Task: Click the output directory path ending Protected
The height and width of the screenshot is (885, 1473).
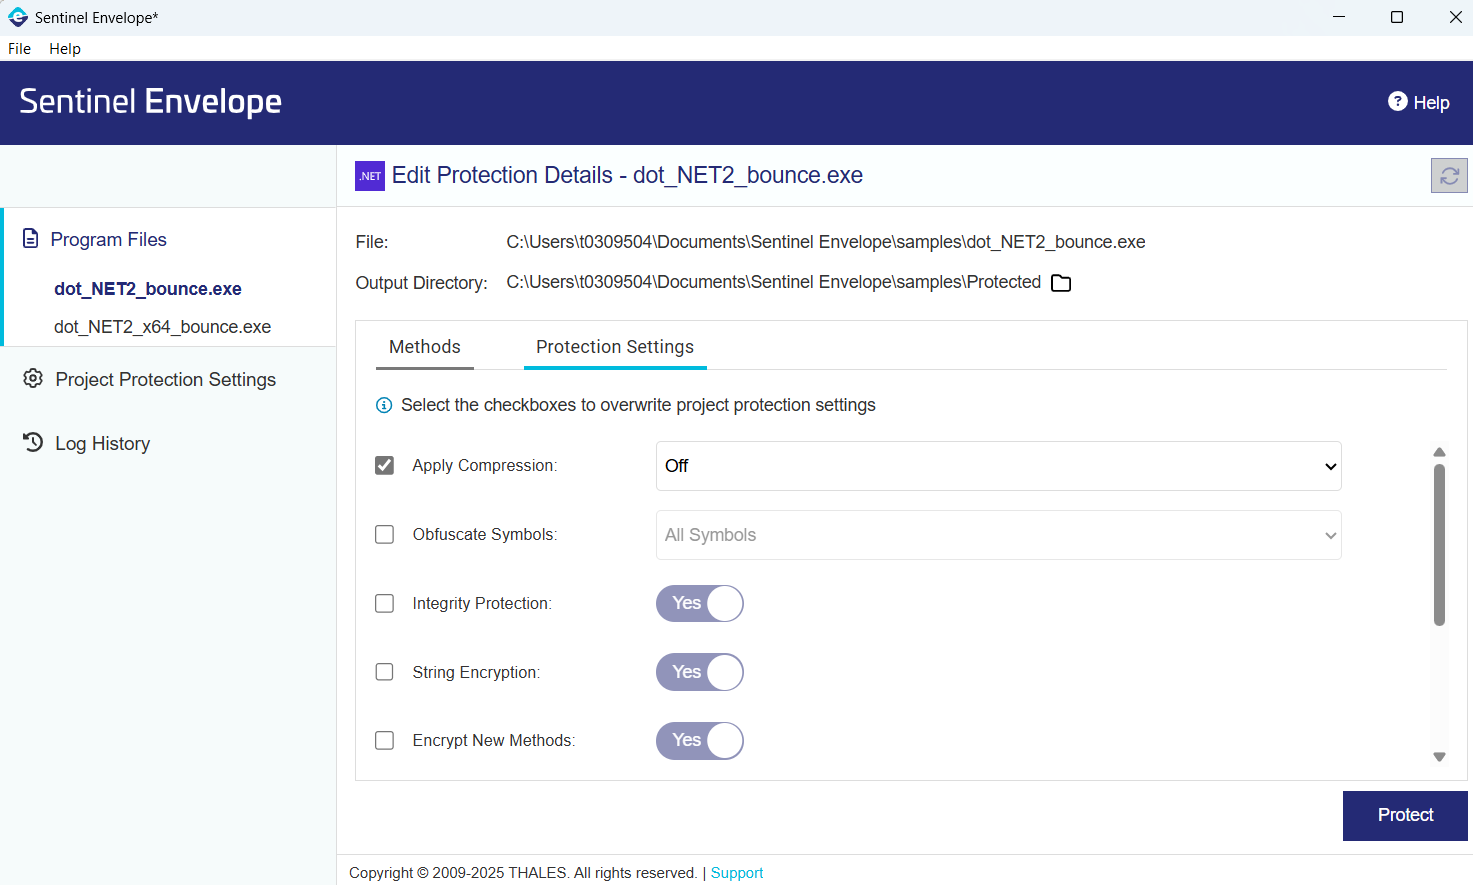Action: click(x=774, y=282)
